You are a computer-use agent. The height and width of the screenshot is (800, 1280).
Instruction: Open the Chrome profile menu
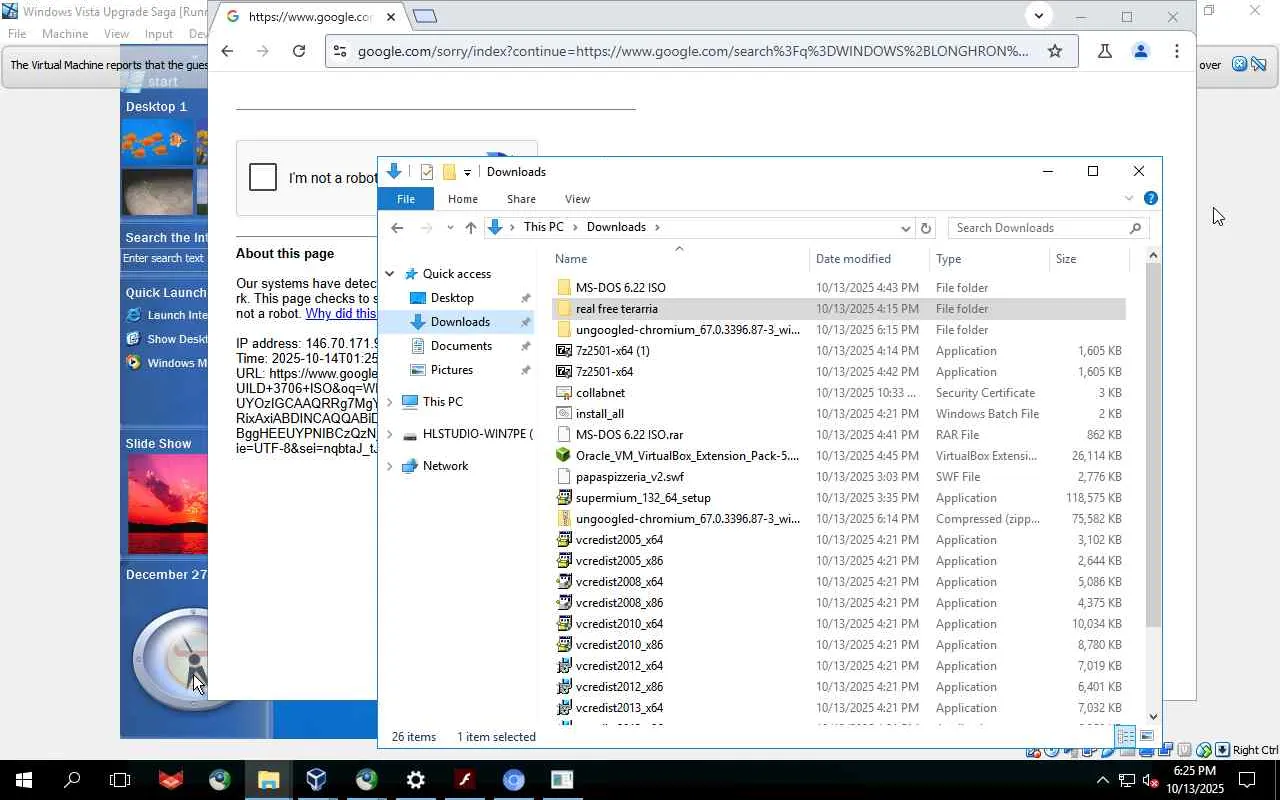[1140, 51]
